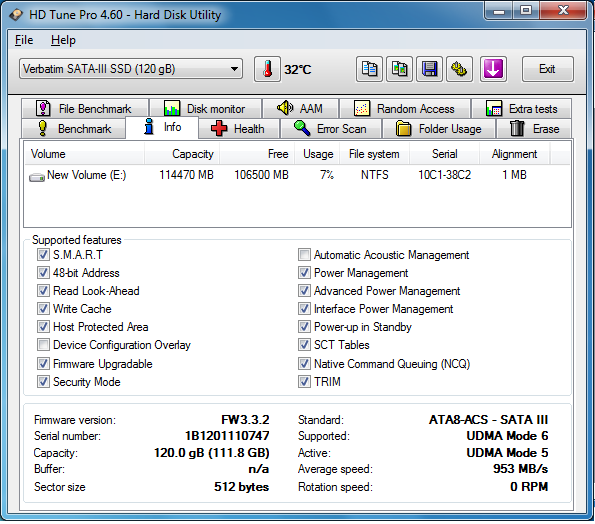Screen dimensions: 595x524
Task: Switch to the Benchmark tab
Action: tap(74, 129)
